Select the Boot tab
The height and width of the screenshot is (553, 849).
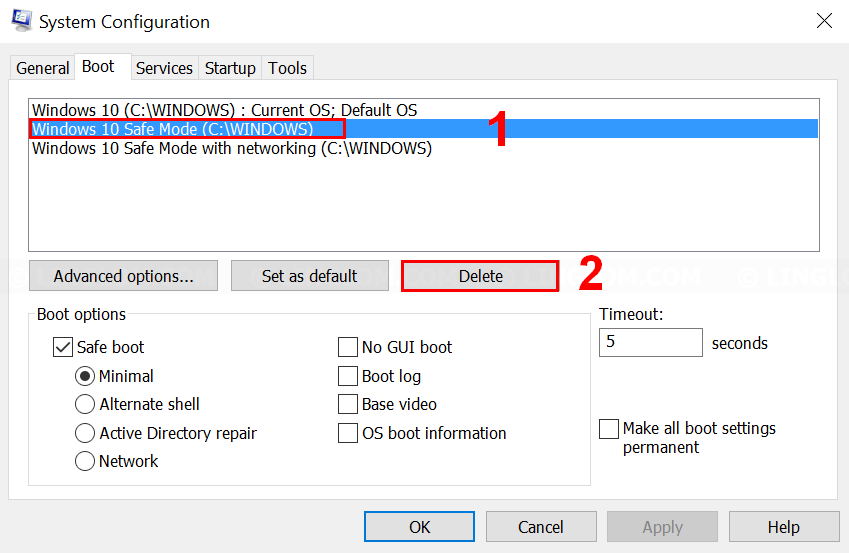(x=103, y=67)
